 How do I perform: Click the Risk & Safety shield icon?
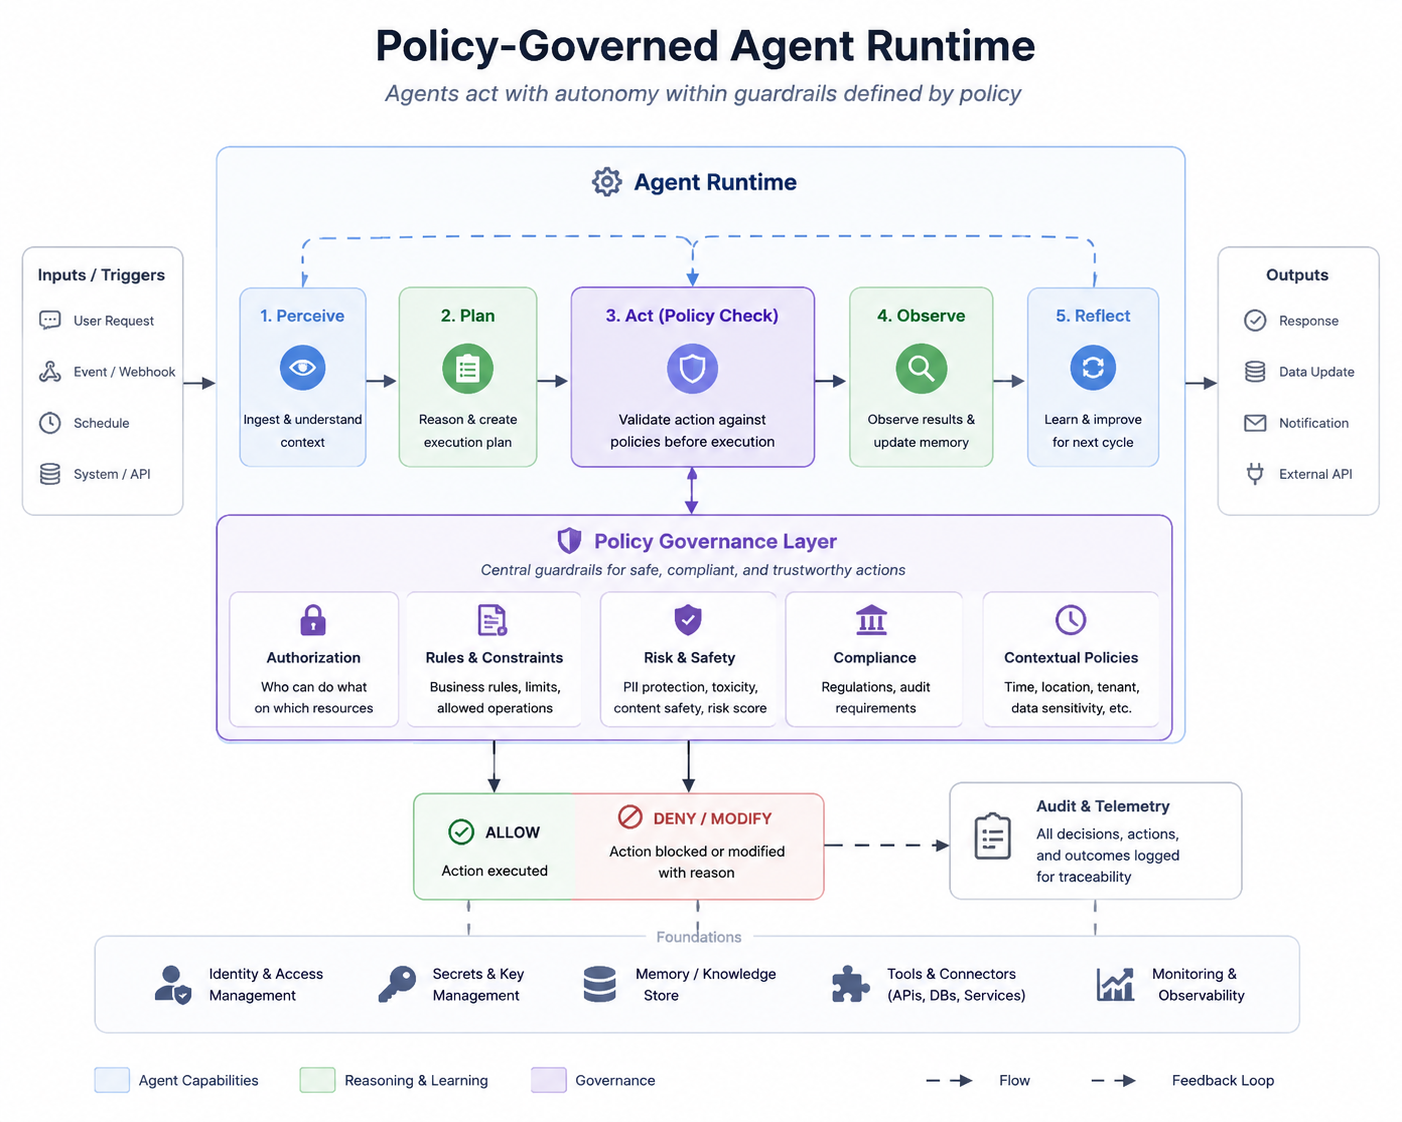[688, 620]
